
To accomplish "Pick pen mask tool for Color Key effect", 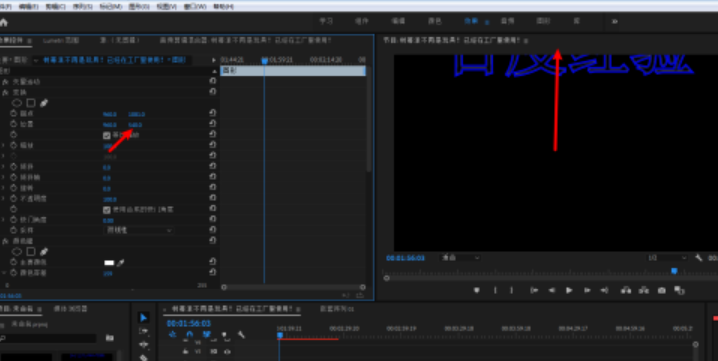I will 44,252.
